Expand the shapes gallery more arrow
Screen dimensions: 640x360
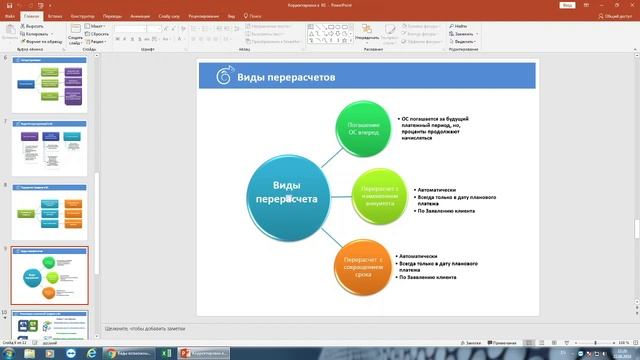pos(351,41)
